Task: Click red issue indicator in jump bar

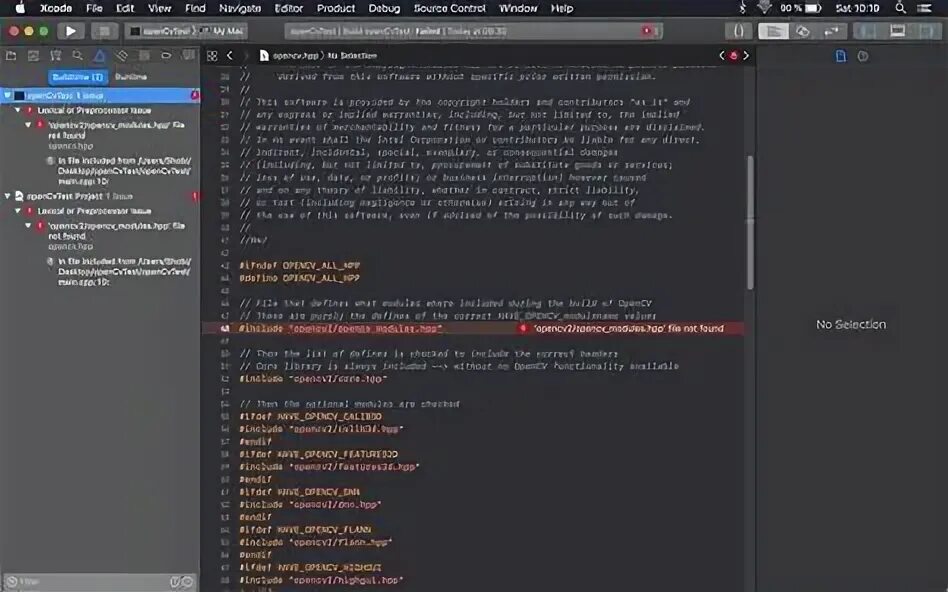Action: (733, 56)
